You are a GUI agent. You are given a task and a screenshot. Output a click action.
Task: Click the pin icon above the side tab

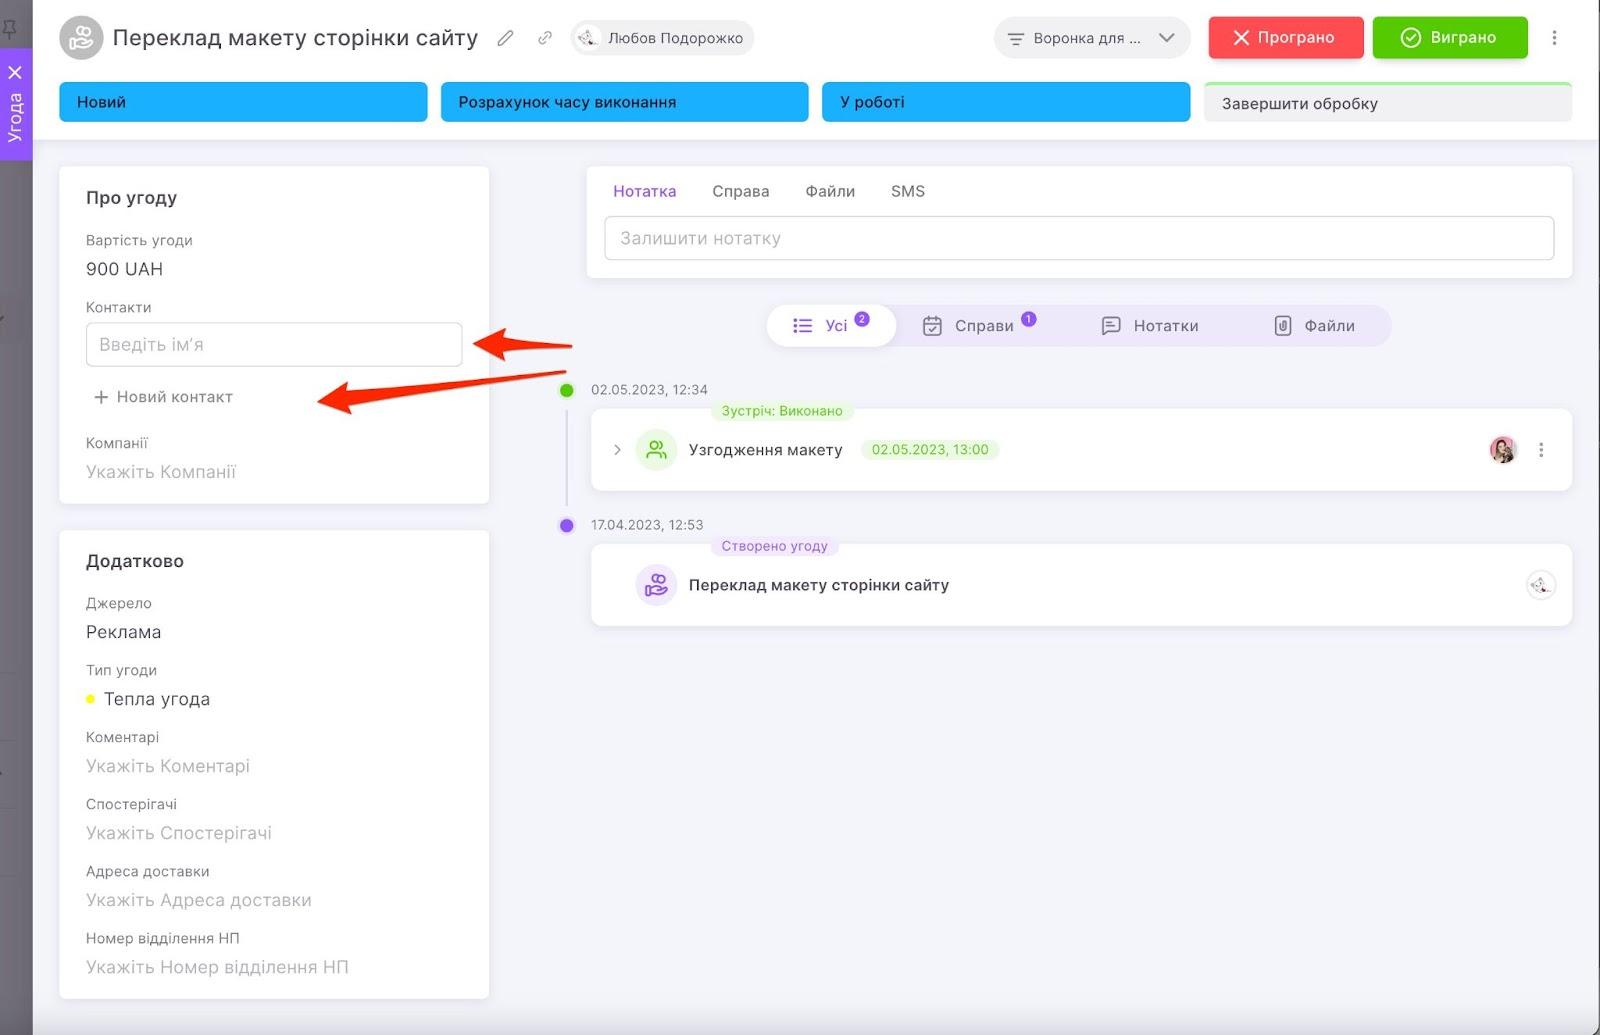click(x=10, y=28)
